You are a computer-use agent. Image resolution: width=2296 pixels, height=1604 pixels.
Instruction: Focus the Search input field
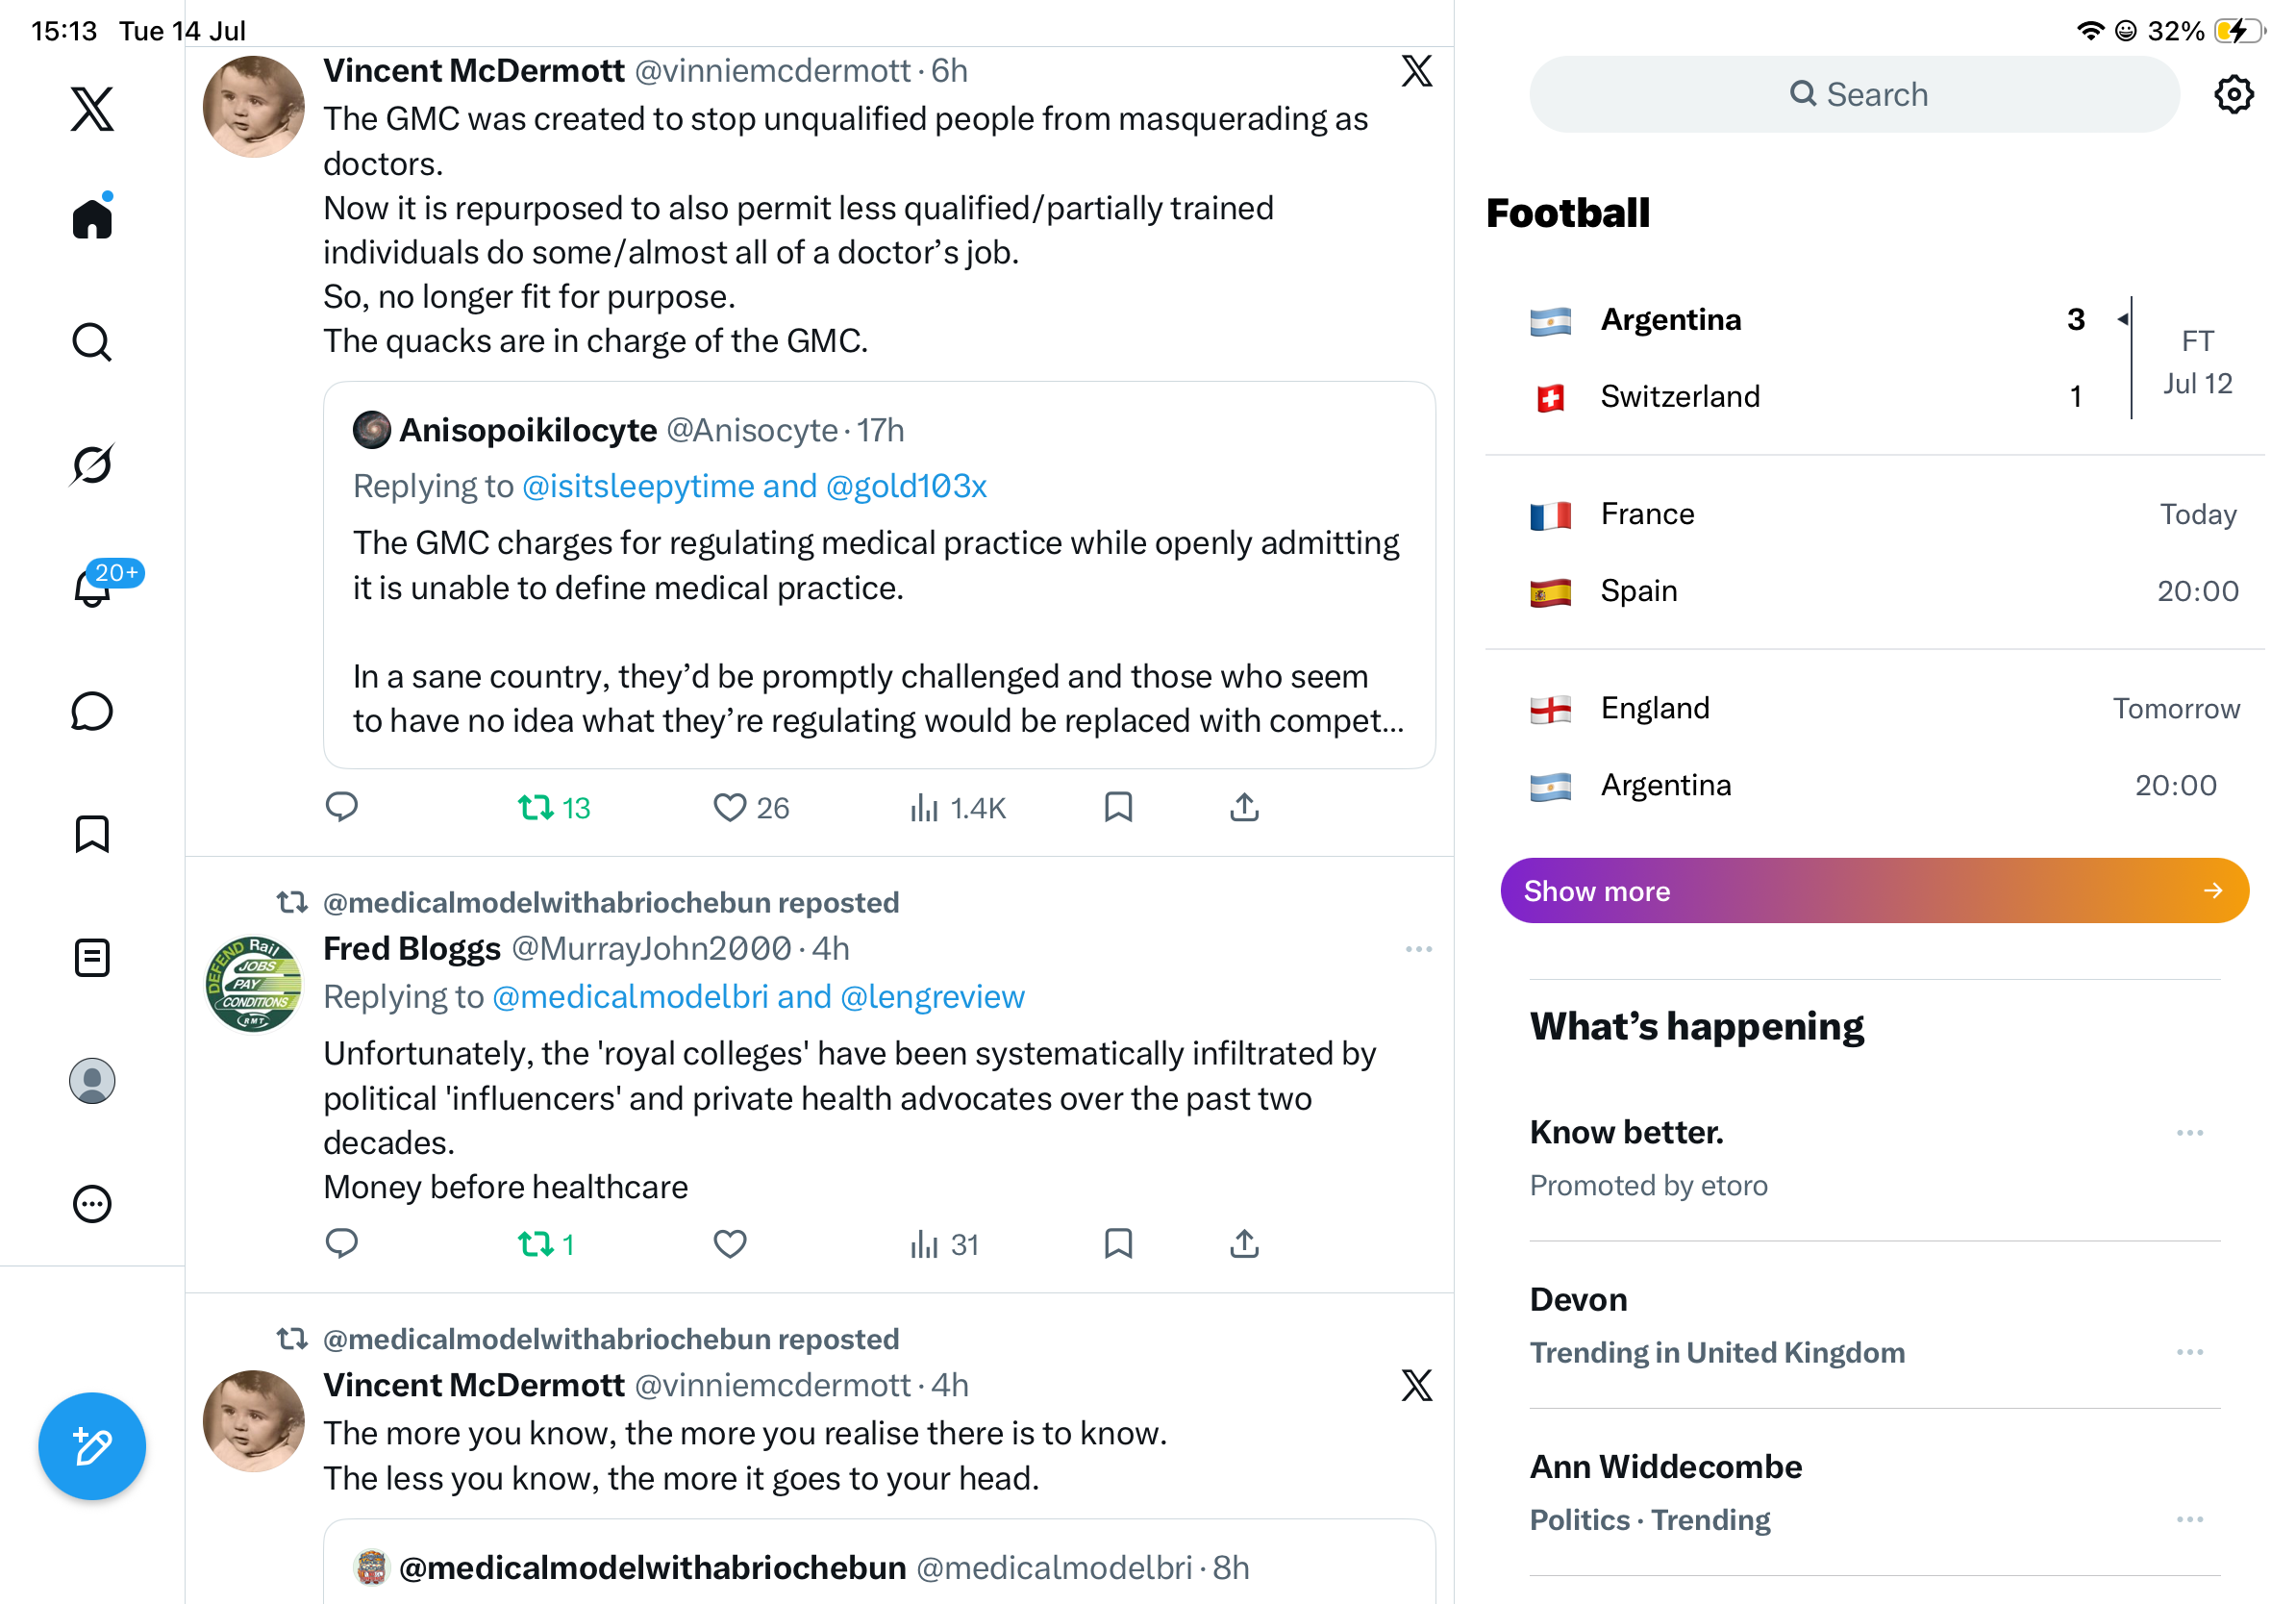click(x=1854, y=94)
